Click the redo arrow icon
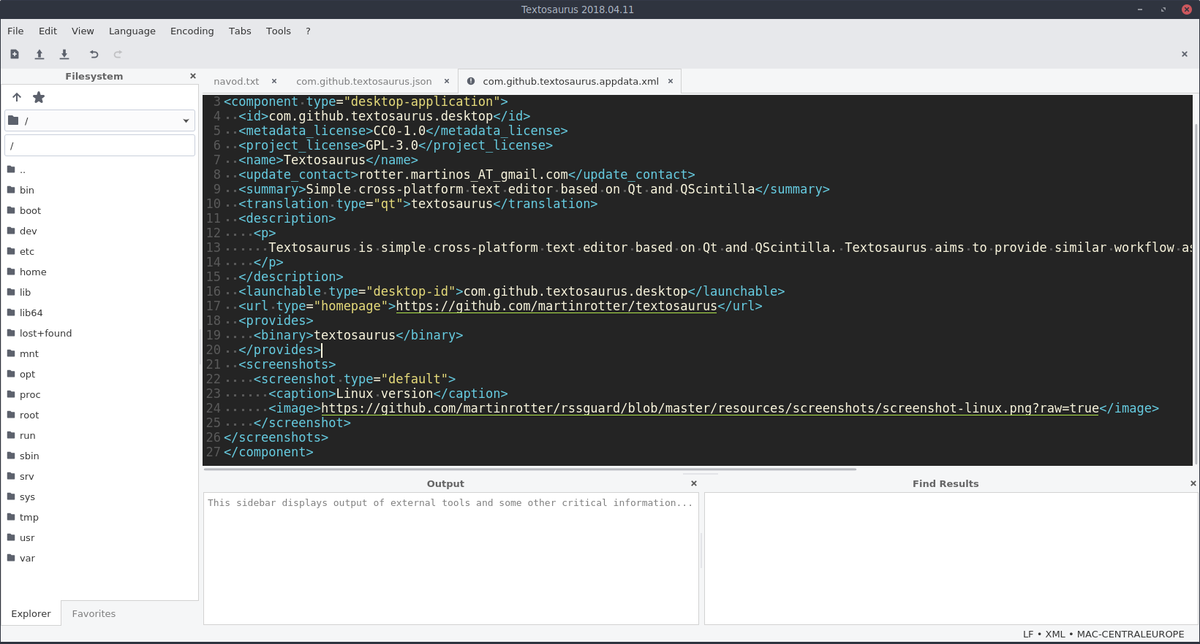 [x=118, y=55]
